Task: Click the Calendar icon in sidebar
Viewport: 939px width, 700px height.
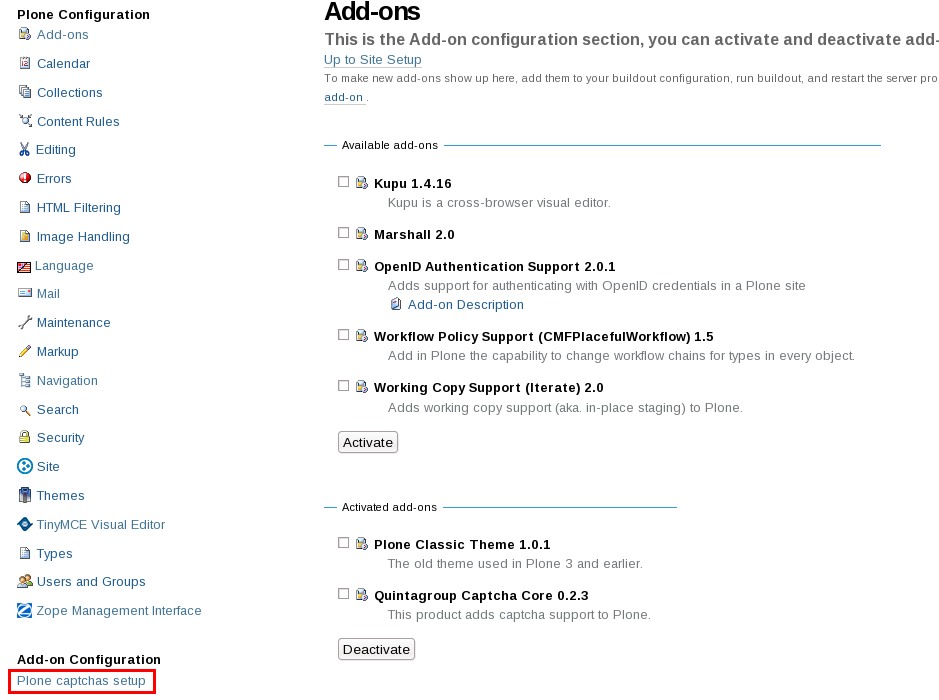Action: coord(25,63)
